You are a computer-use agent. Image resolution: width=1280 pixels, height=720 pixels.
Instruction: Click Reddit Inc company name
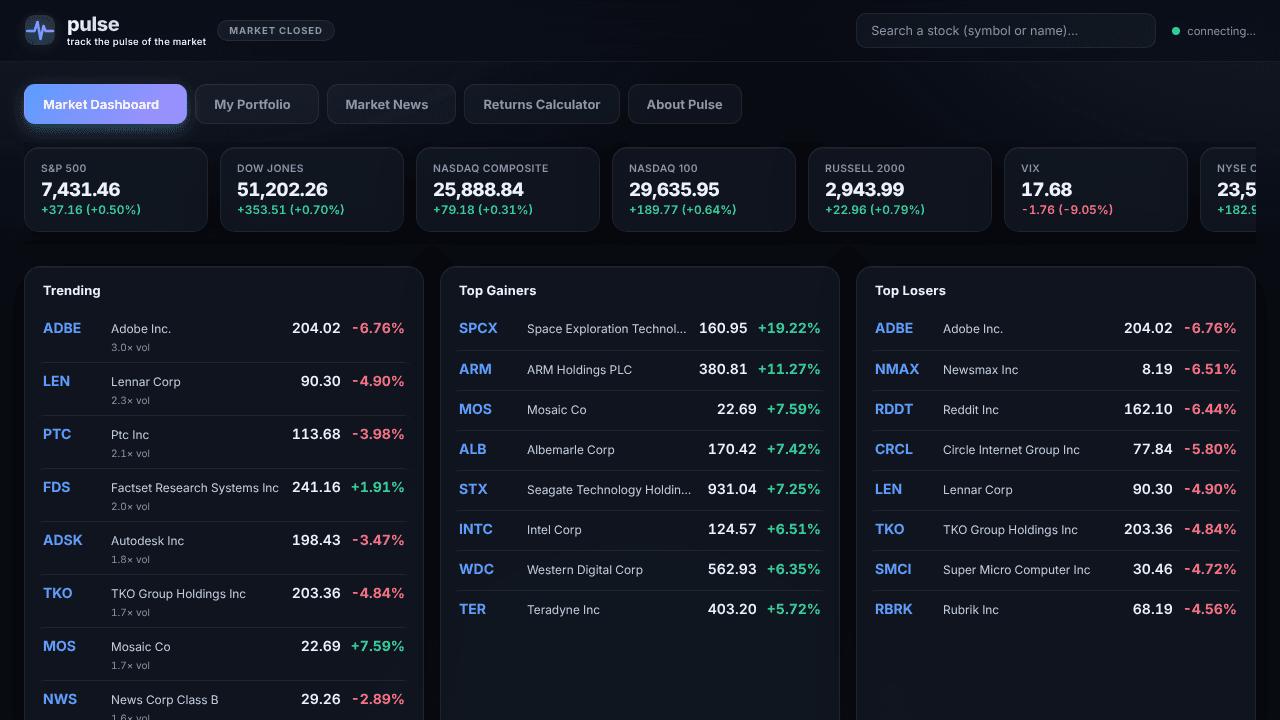click(971, 410)
